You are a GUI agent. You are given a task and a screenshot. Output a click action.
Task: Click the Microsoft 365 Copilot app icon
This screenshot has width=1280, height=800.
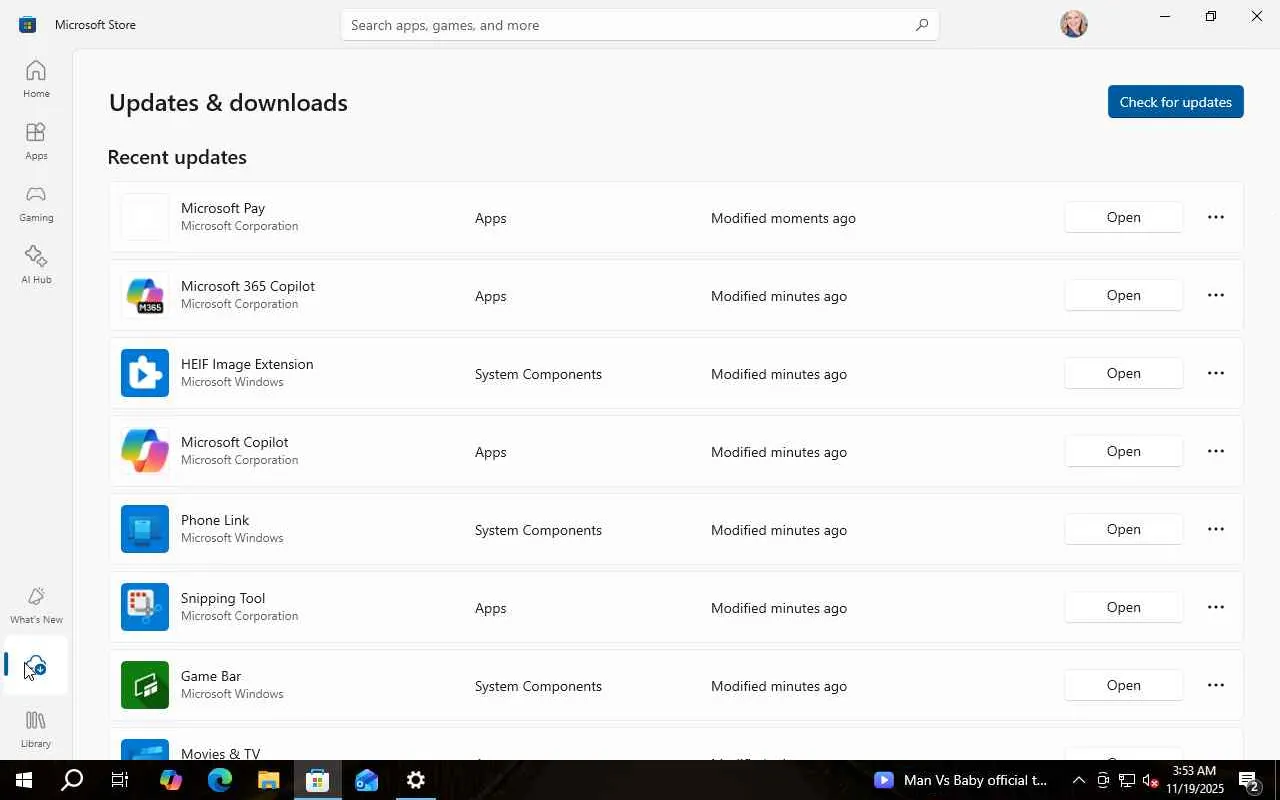tap(145, 296)
